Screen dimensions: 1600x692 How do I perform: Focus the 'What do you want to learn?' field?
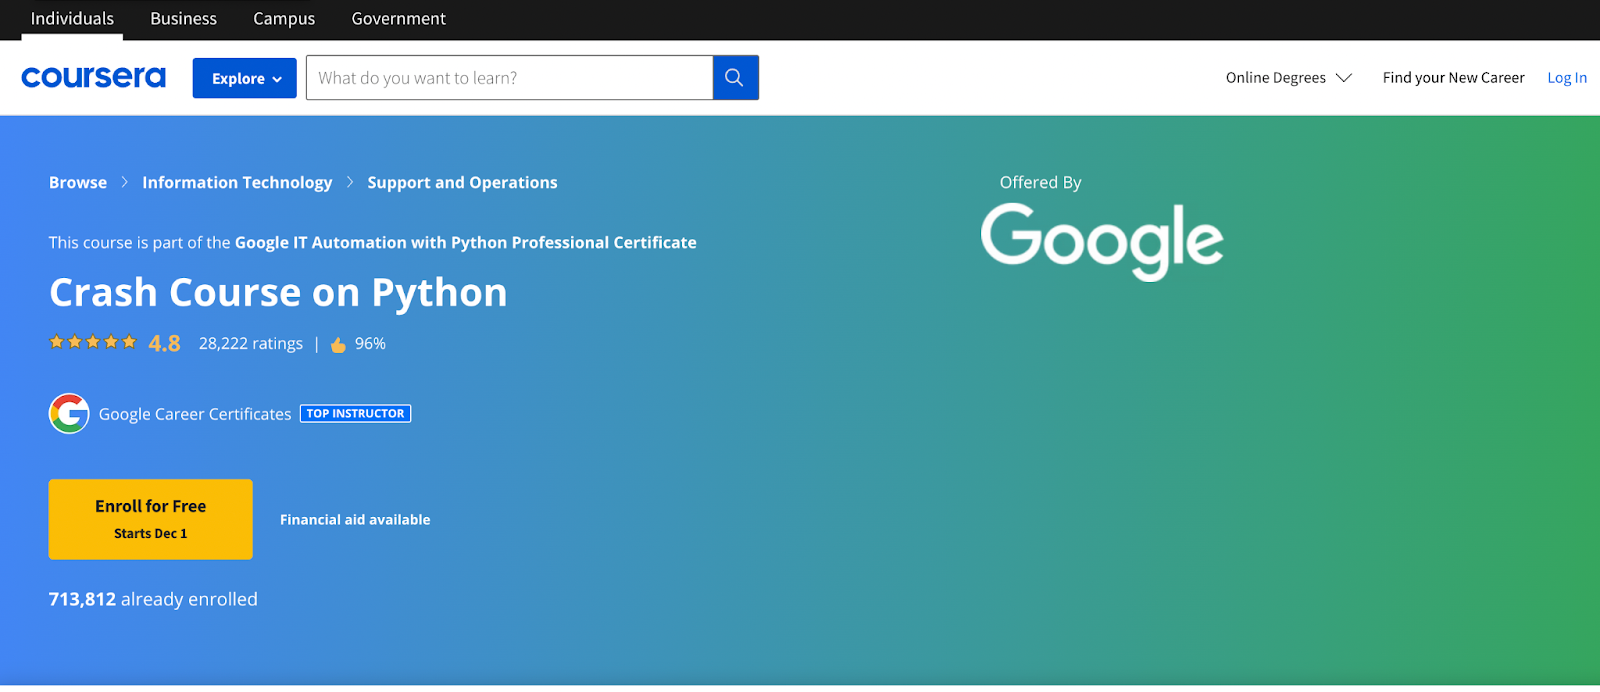coord(509,78)
